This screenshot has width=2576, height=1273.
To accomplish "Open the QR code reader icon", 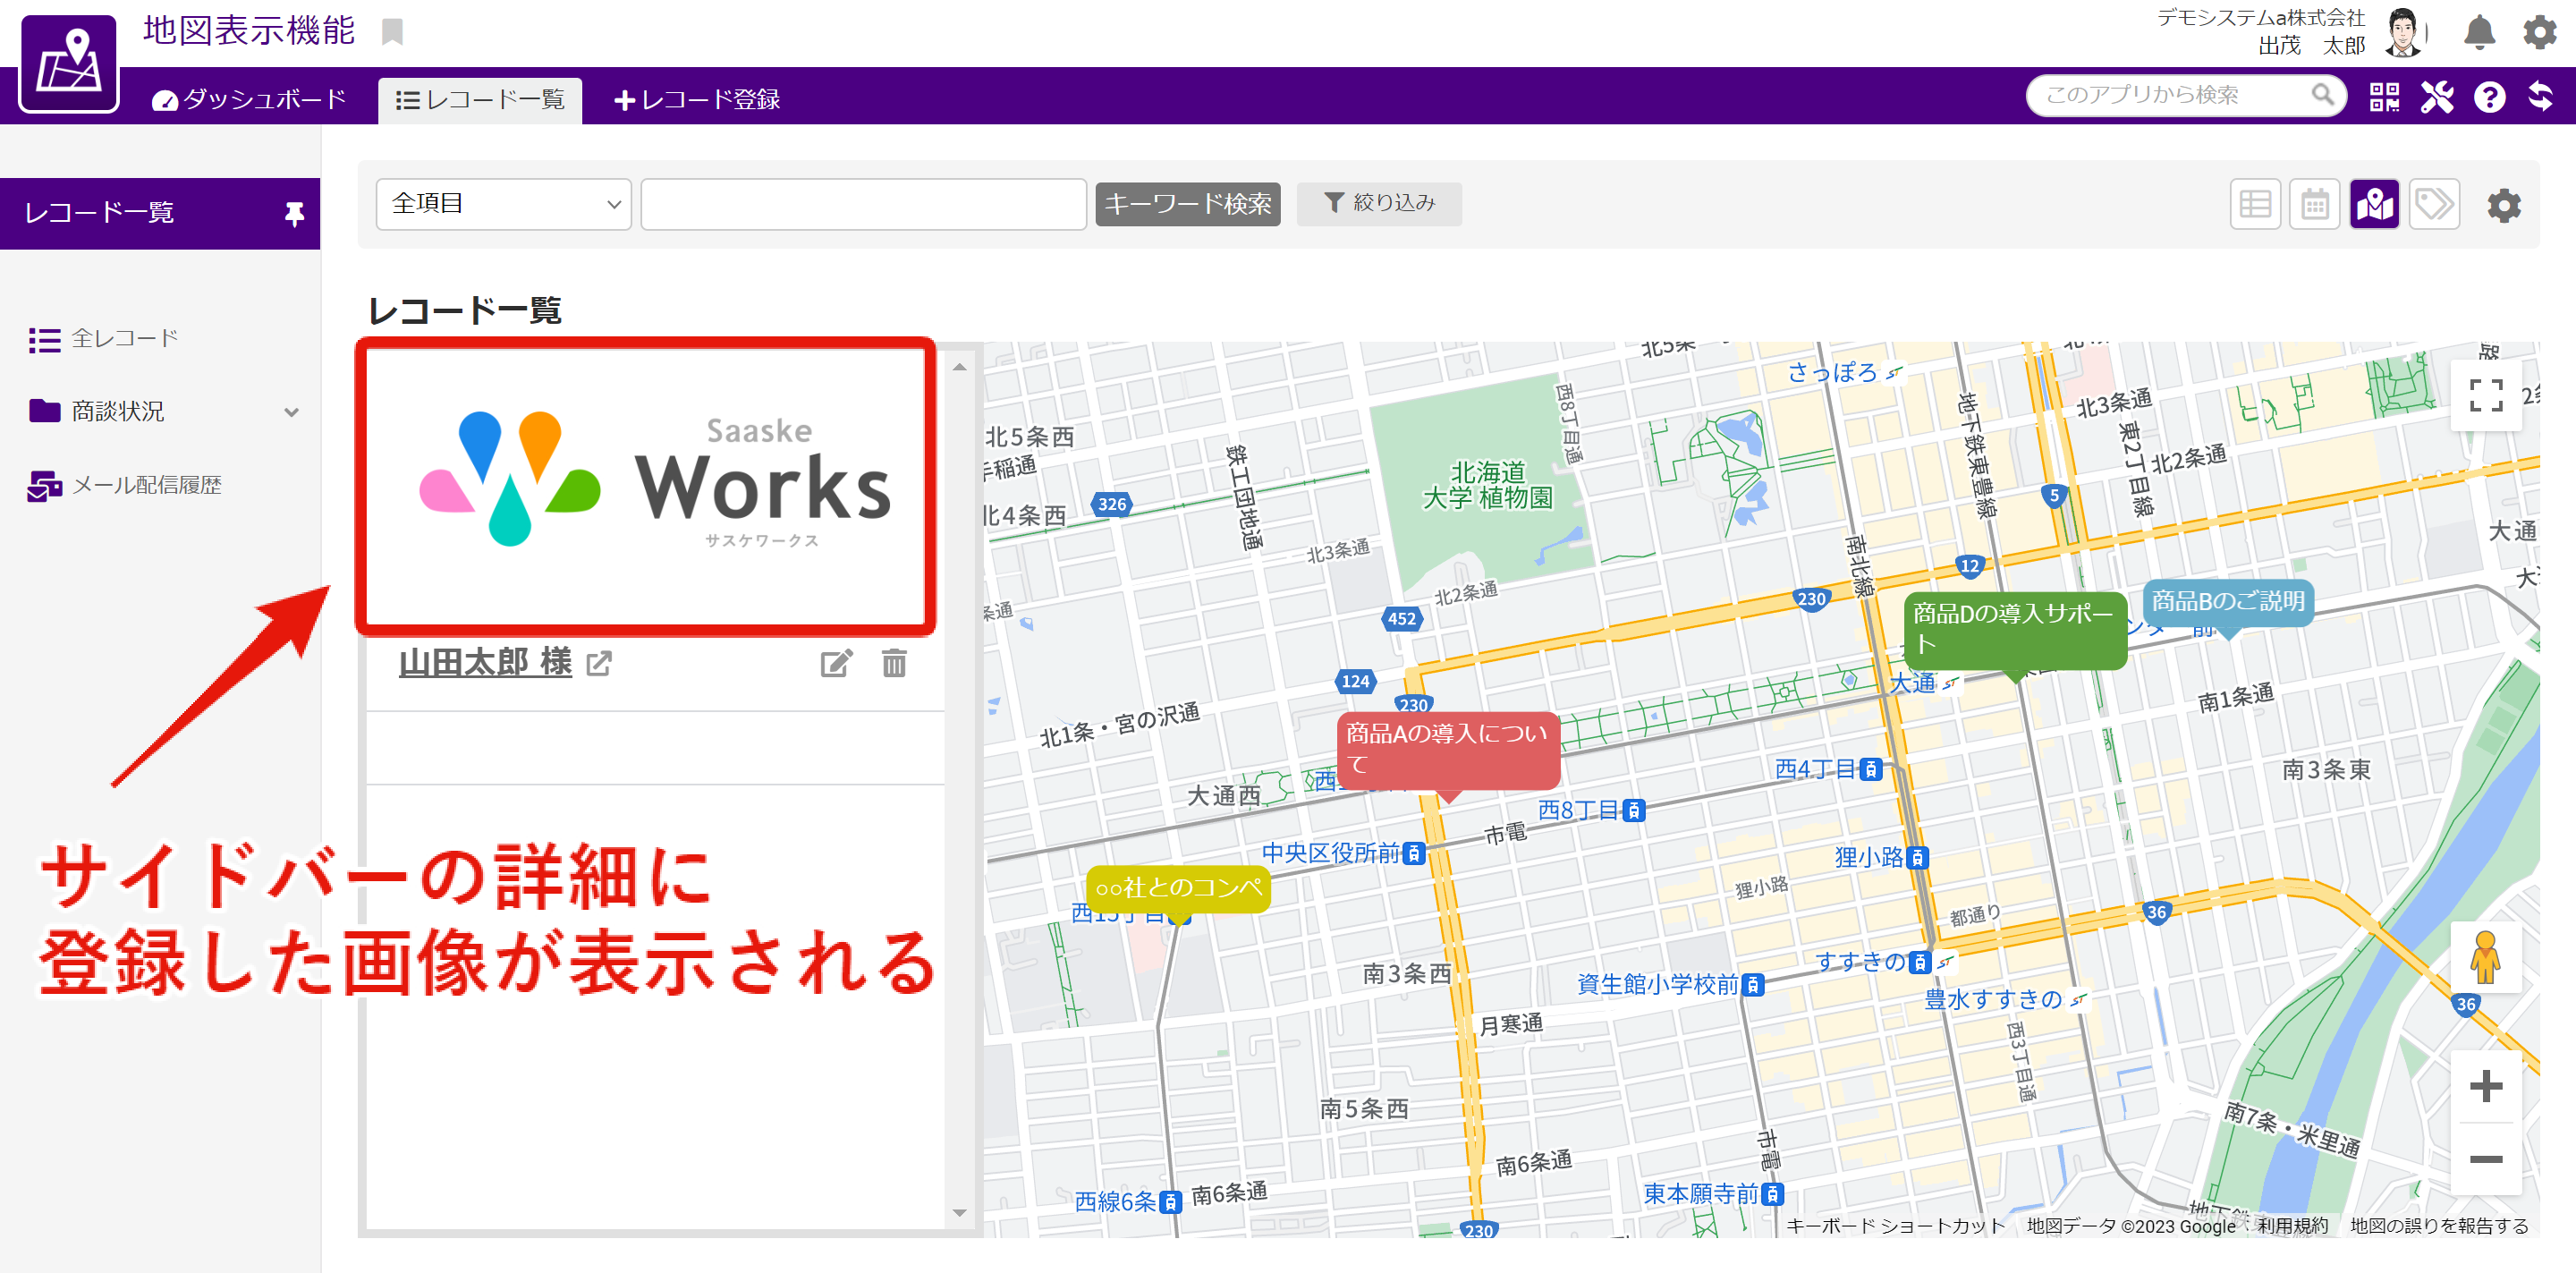I will 2384,97.
